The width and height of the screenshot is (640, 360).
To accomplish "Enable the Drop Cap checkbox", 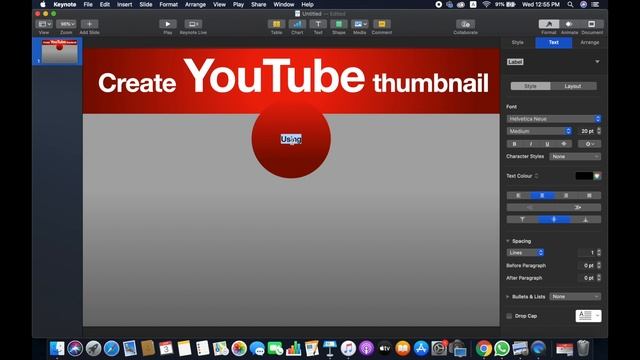I will [x=509, y=316].
